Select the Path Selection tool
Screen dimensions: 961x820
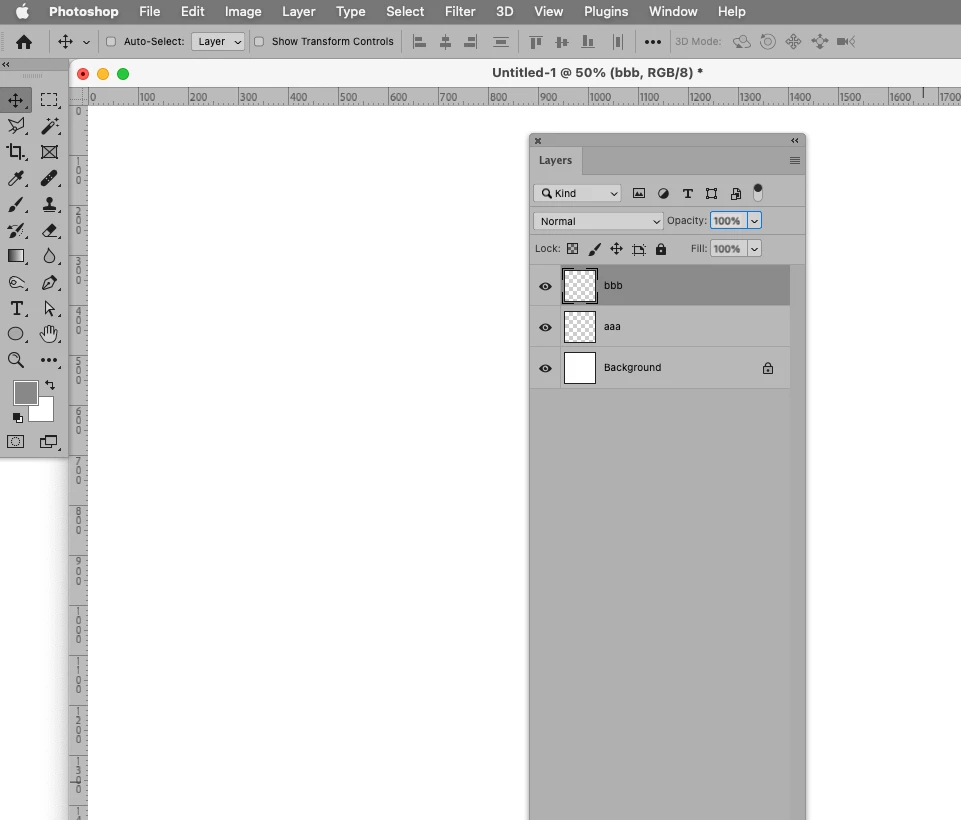pos(49,308)
